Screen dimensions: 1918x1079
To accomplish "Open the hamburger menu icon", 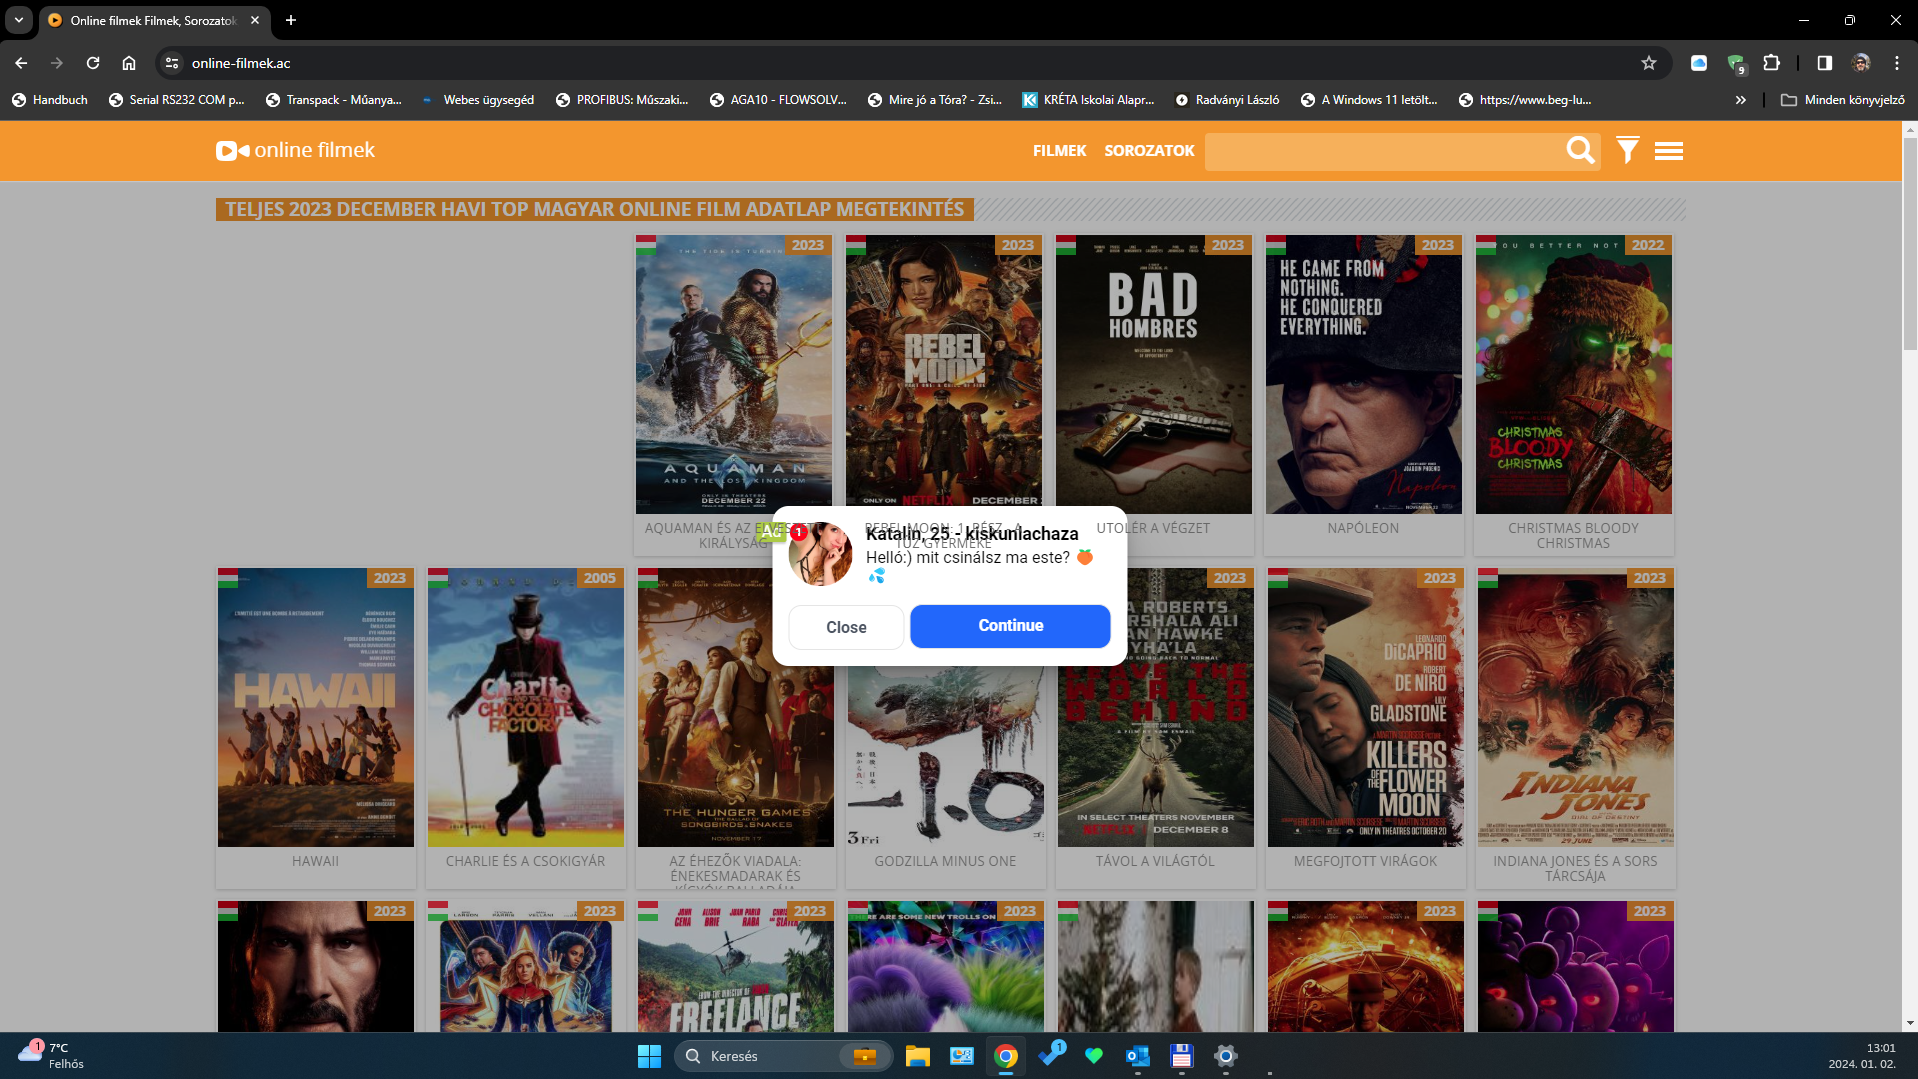I will click(1668, 151).
